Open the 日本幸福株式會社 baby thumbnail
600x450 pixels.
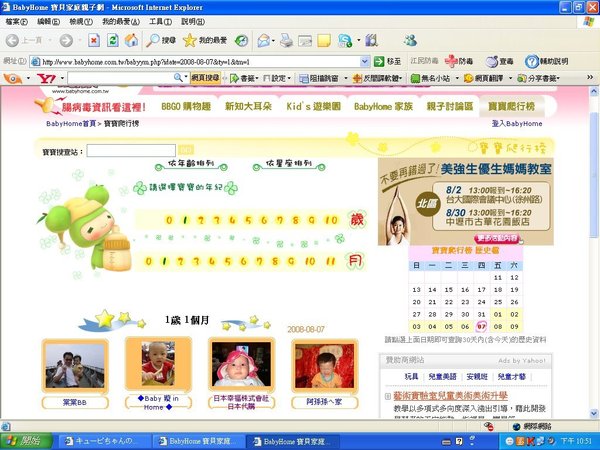tap(241, 365)
